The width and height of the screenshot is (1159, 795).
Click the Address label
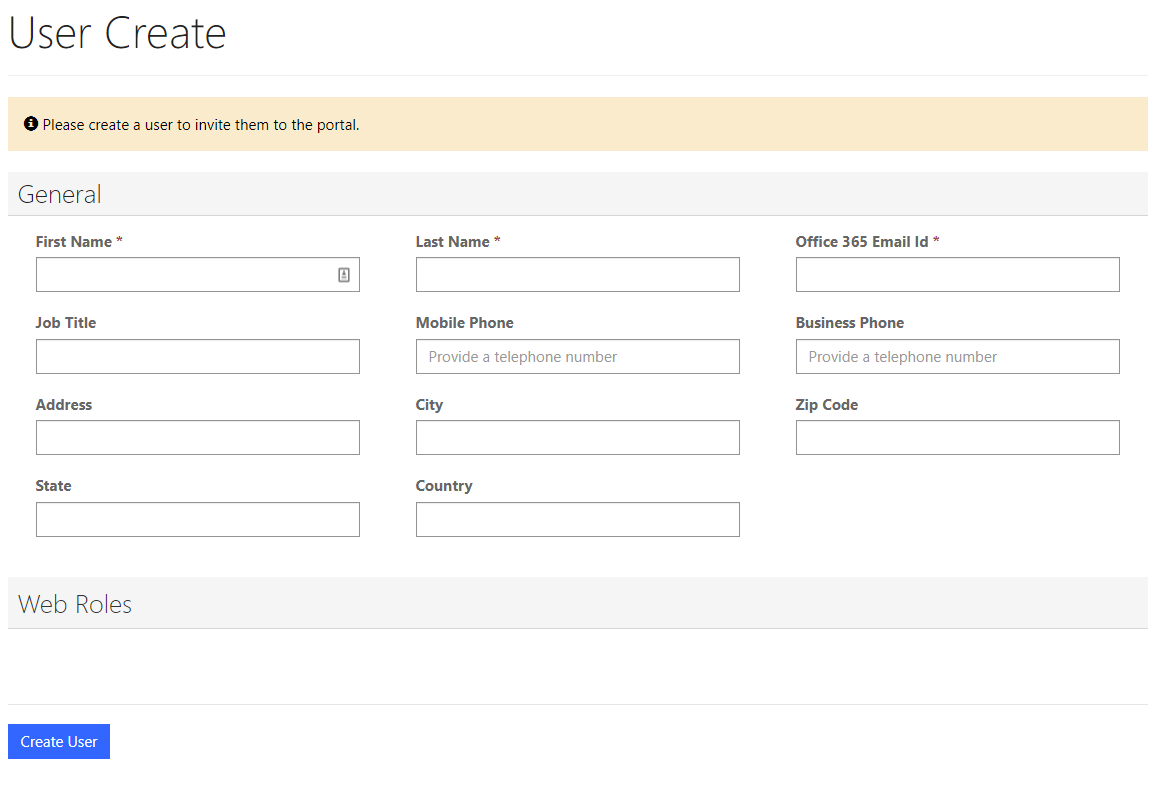tap(64, 405)
